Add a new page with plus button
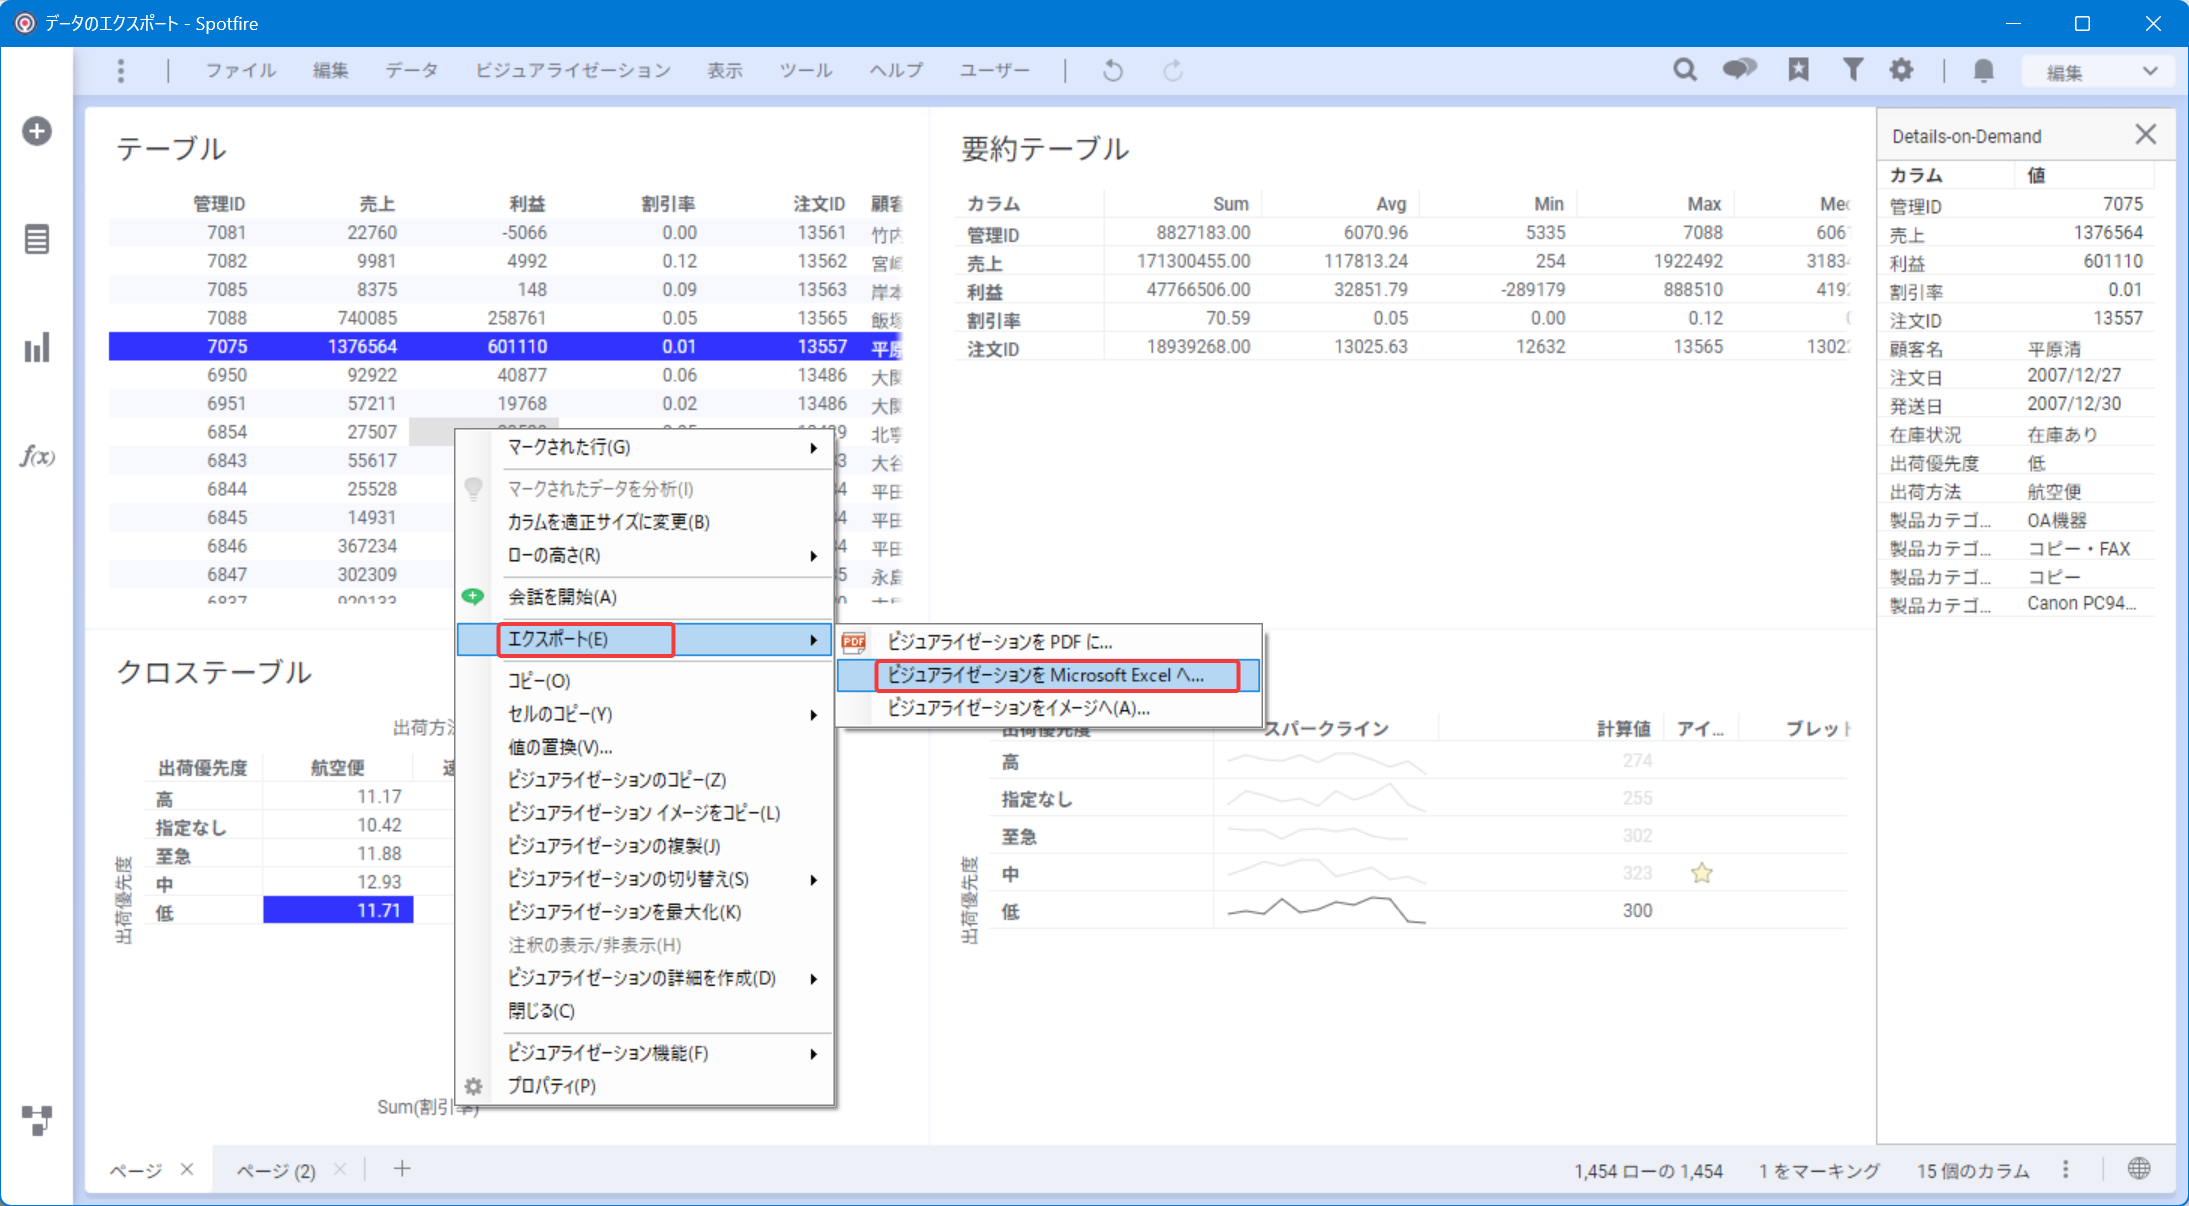This screenshot has height=1206, width=2189. (402, 1168)
